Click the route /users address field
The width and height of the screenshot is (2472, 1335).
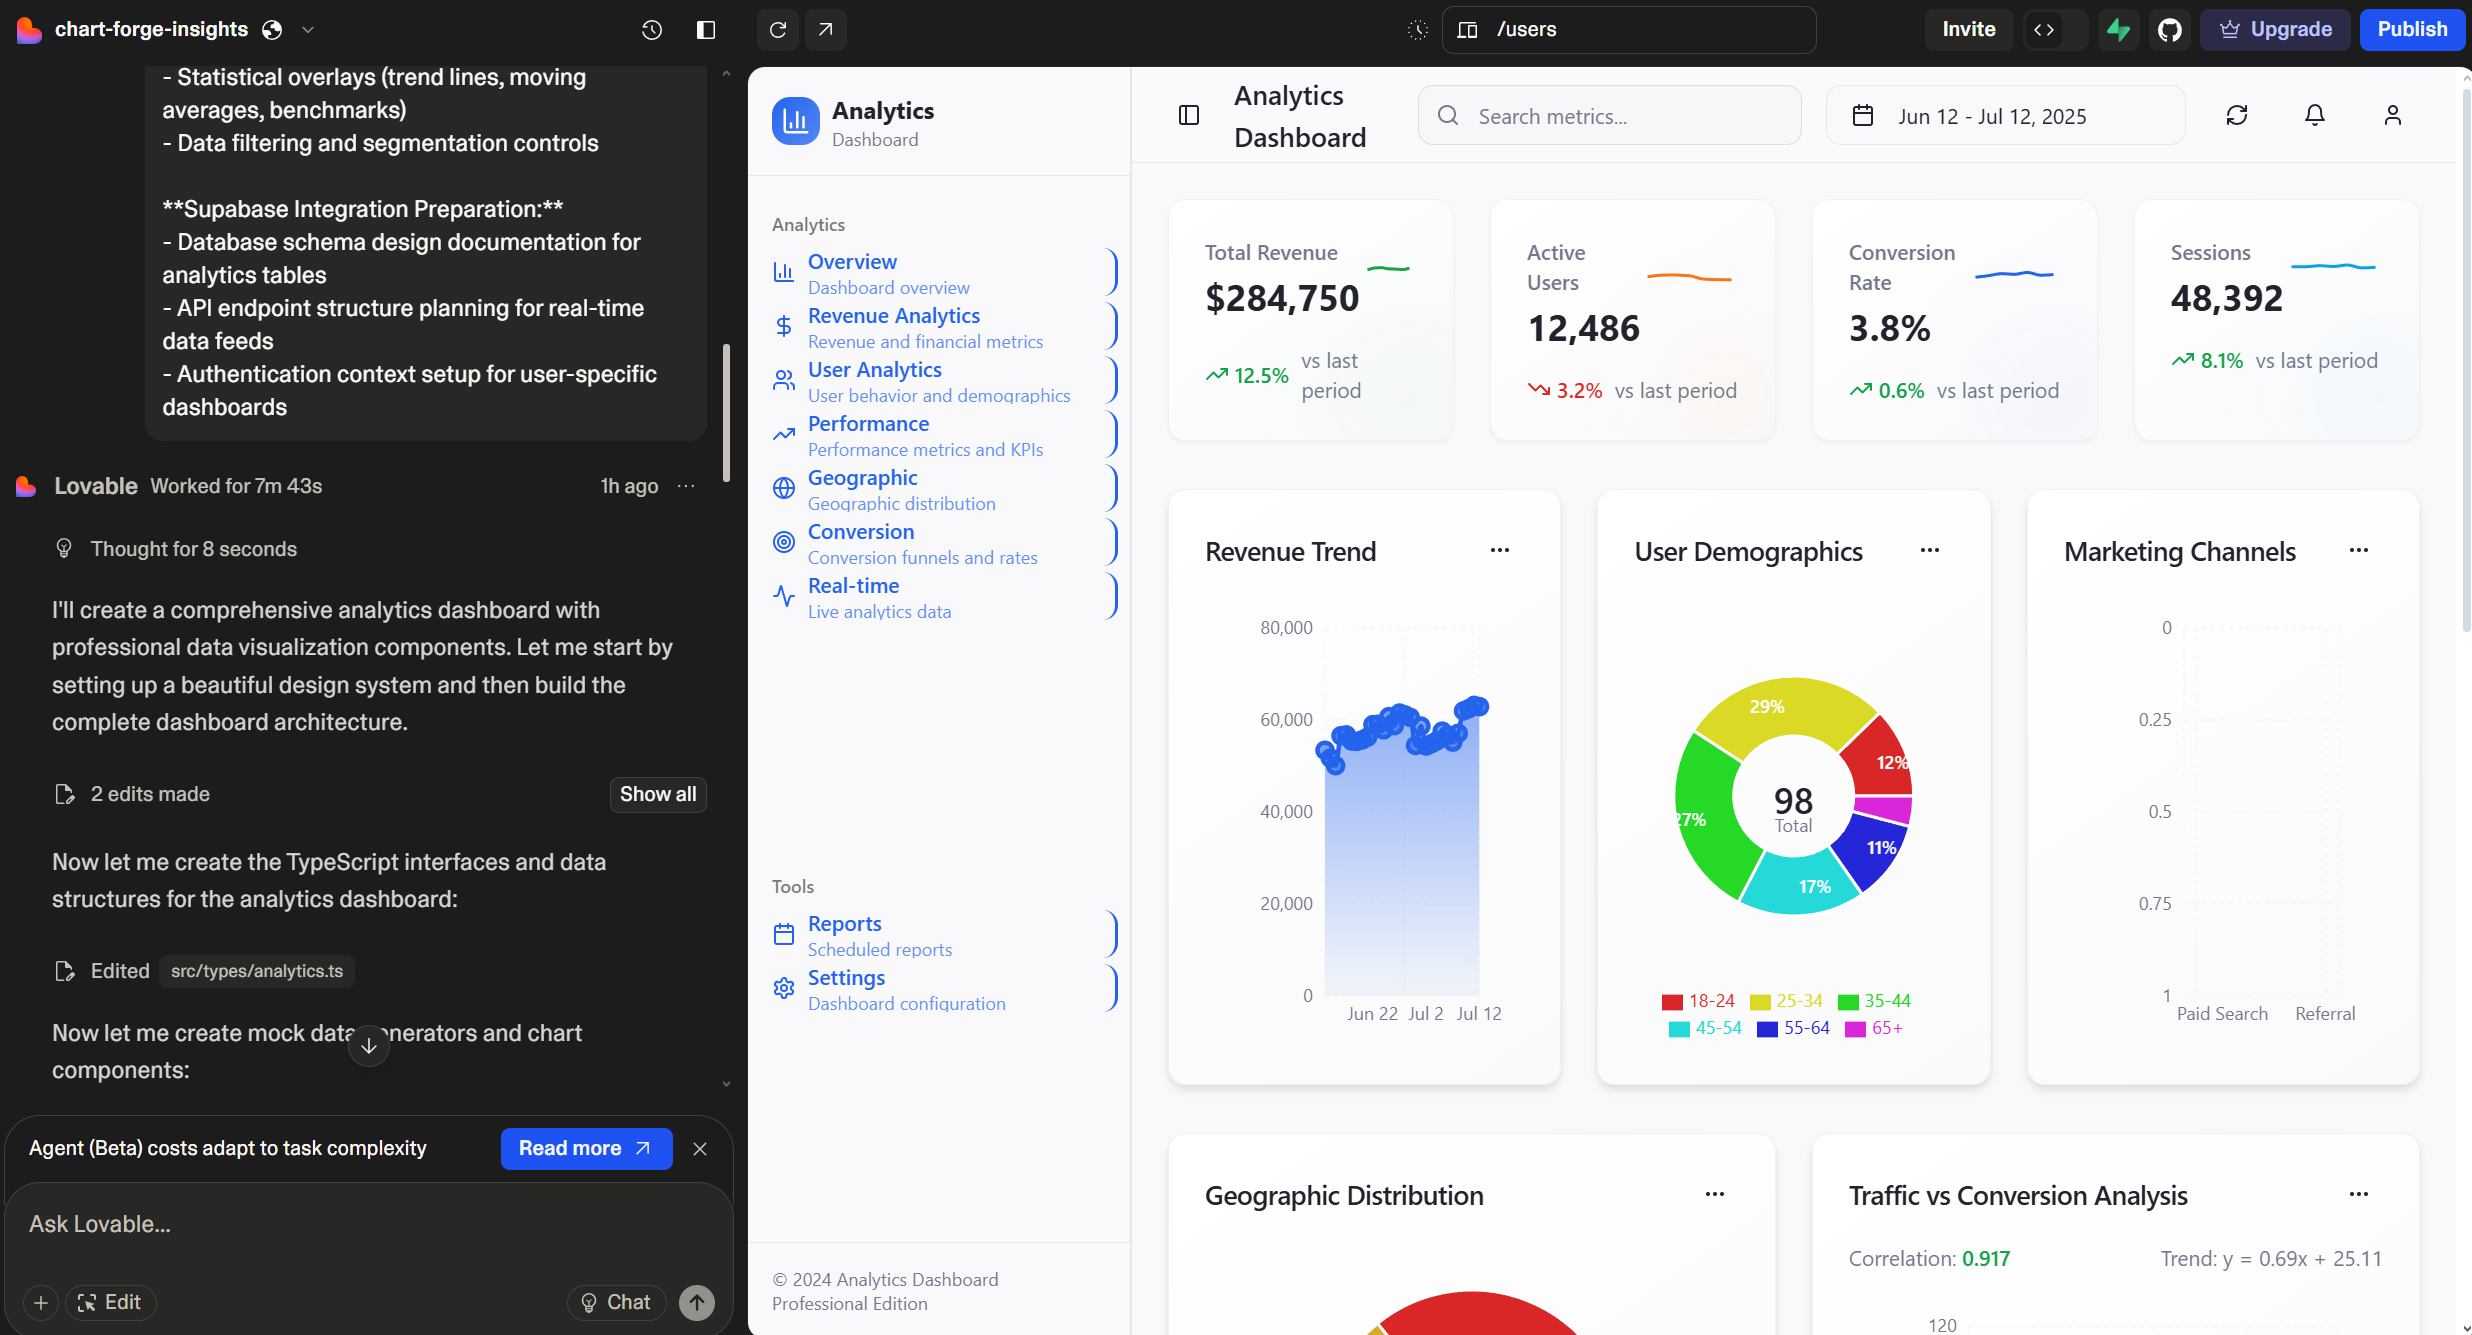coord(1629,30)
